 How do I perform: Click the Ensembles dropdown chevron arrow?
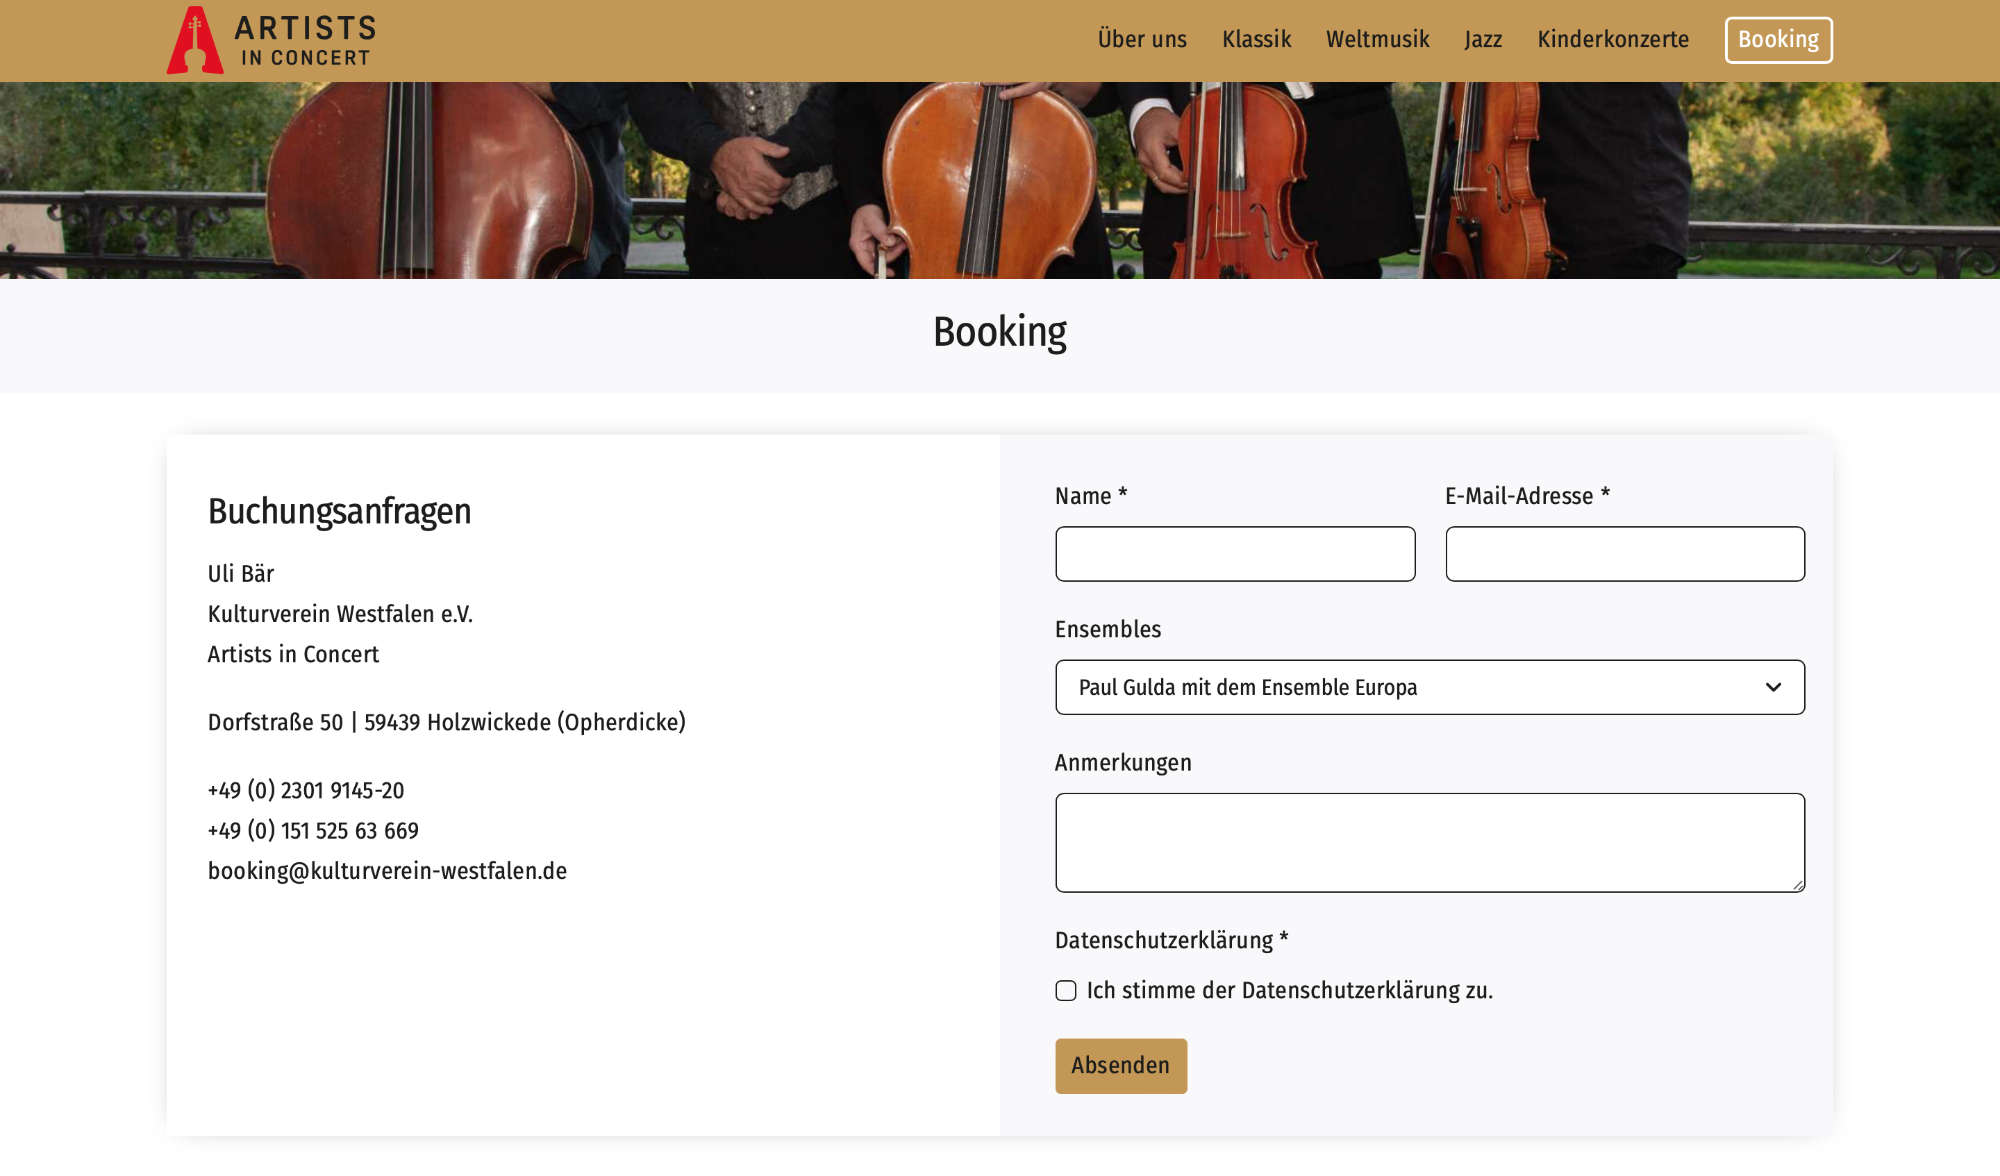[1773, 687]
